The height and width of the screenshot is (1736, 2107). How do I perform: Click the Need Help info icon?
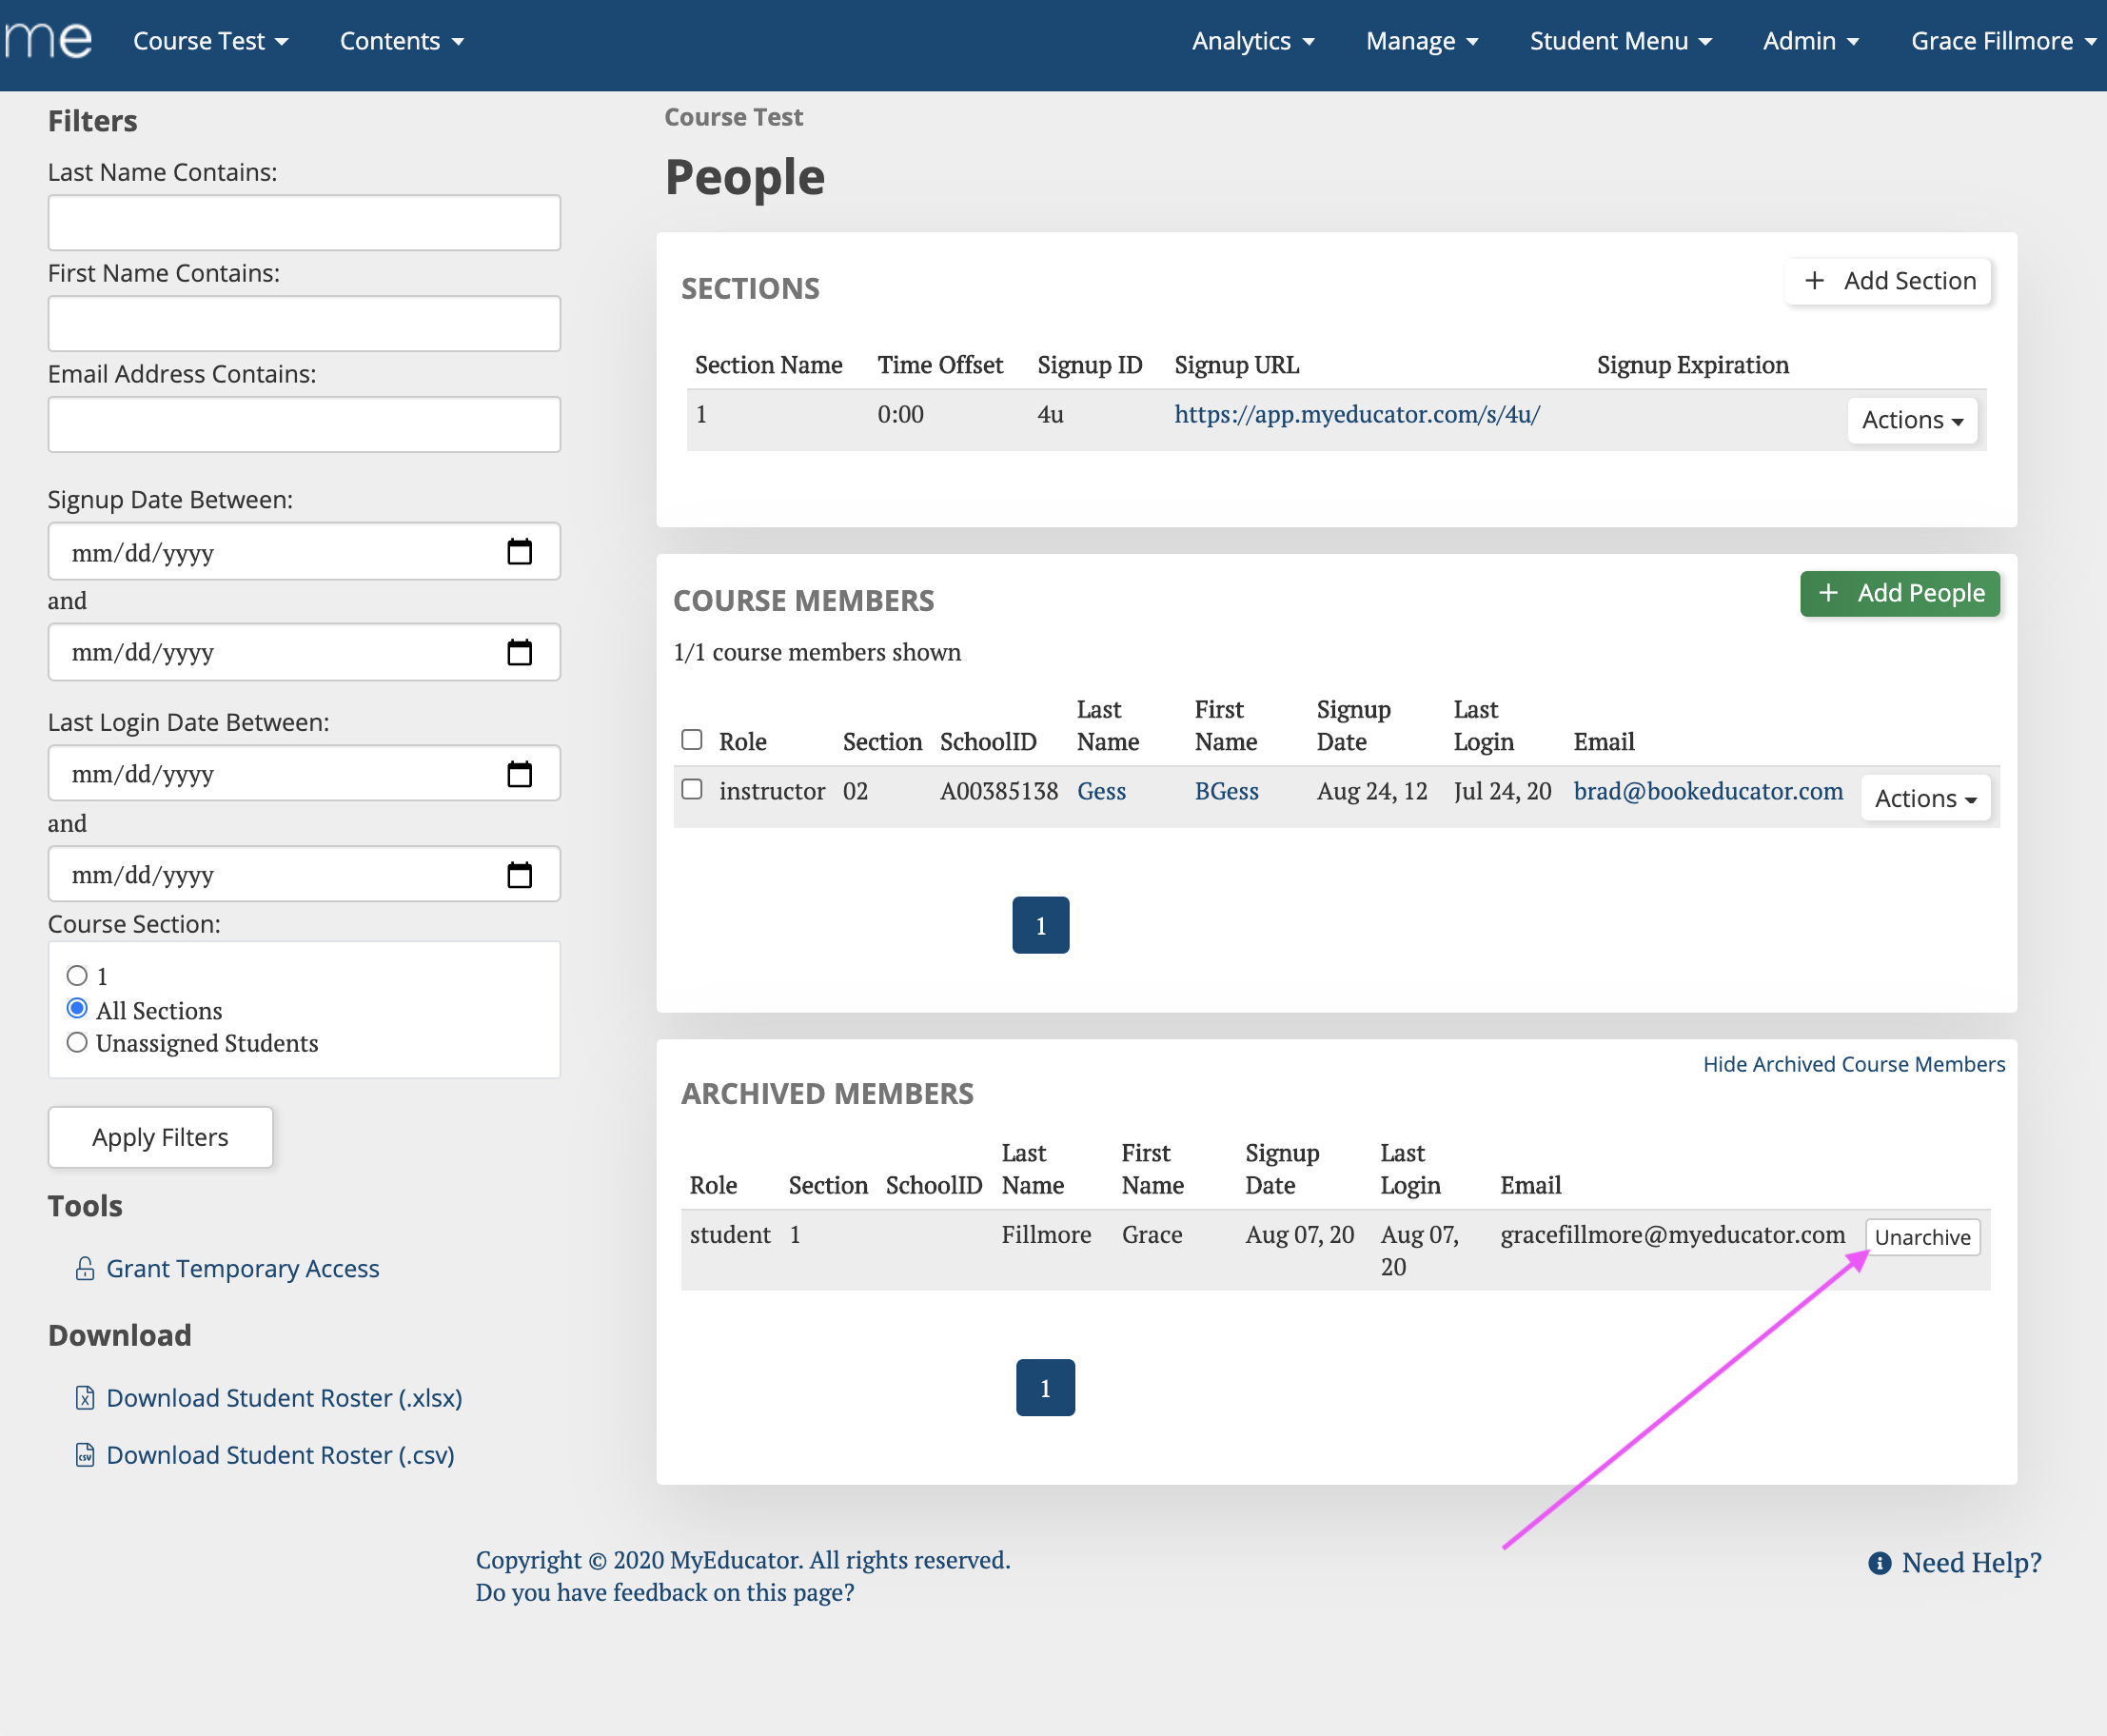[x=1879, y=1563]
